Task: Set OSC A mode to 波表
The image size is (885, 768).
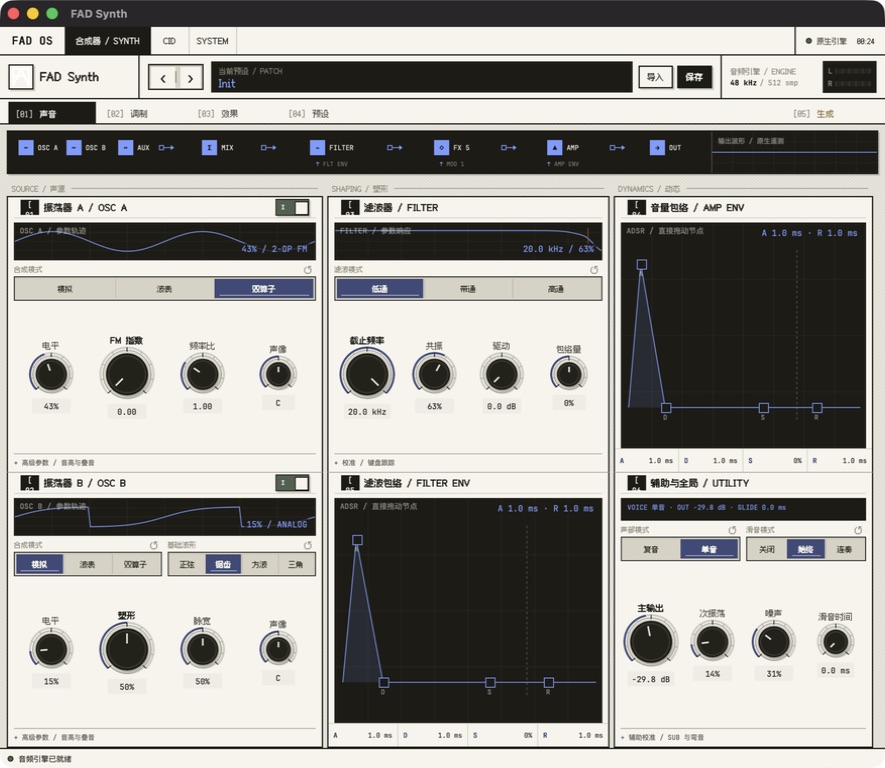Action: point(164,289)
